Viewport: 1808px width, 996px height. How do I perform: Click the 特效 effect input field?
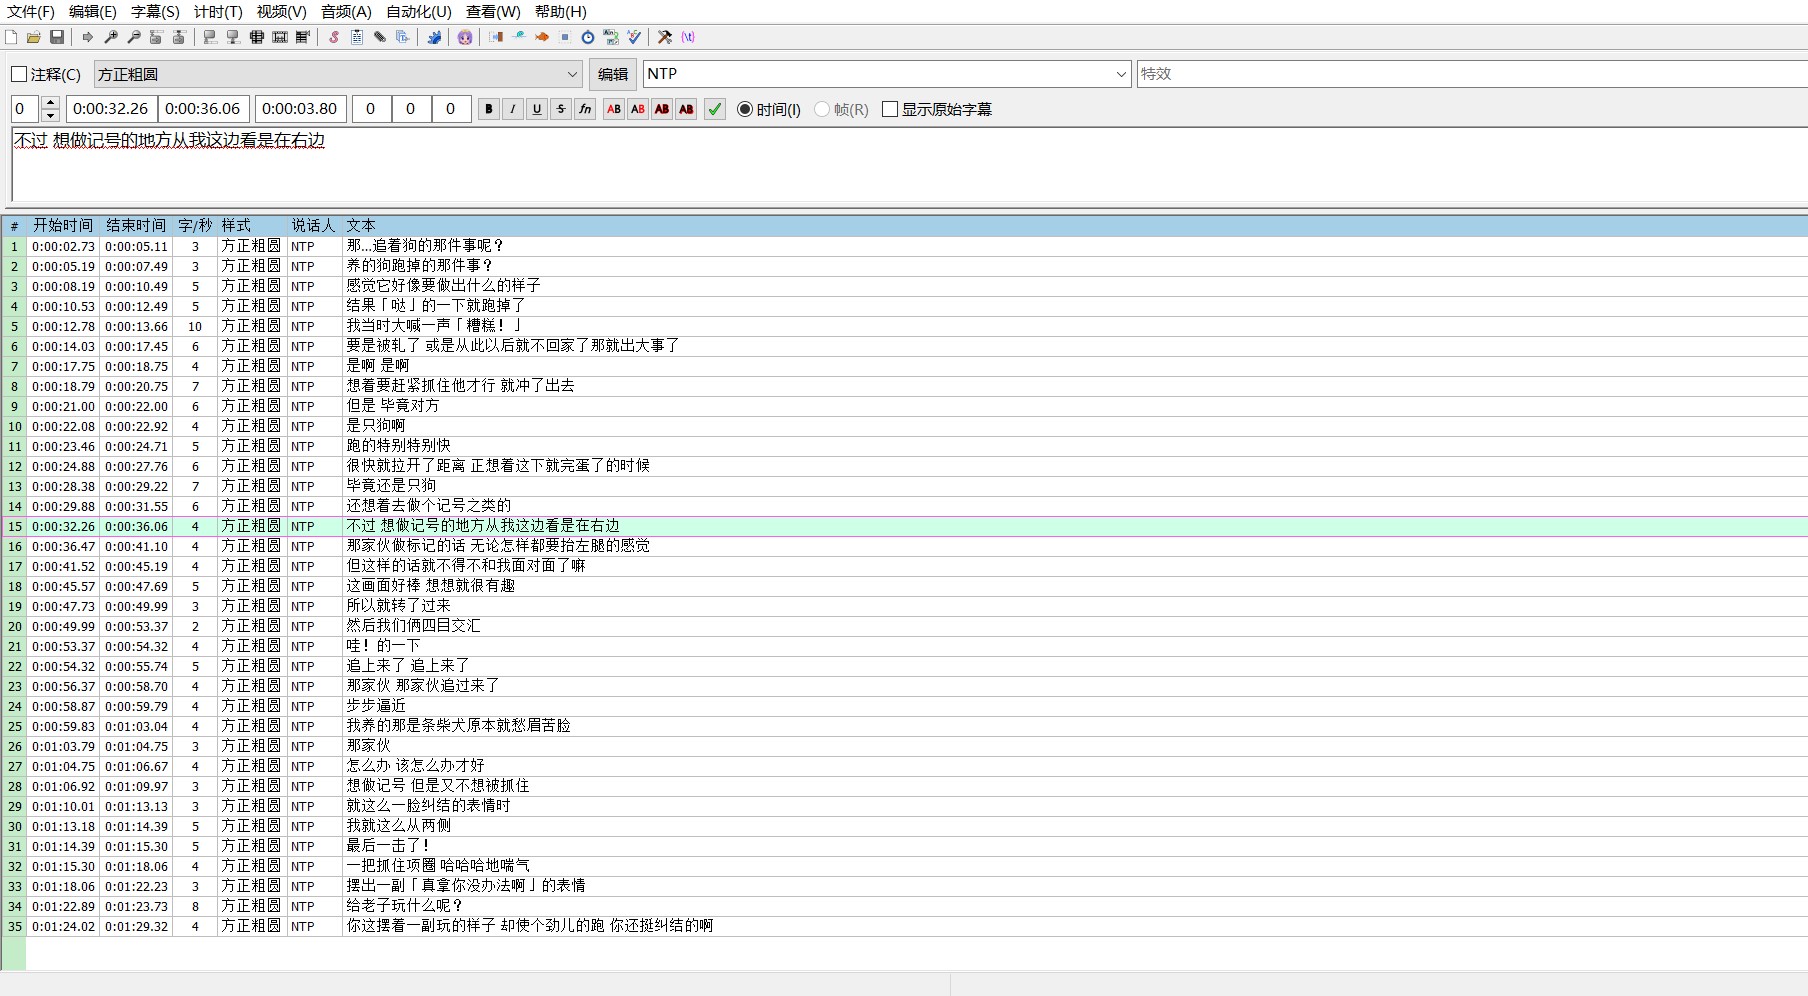click(x=1472, y=74)
